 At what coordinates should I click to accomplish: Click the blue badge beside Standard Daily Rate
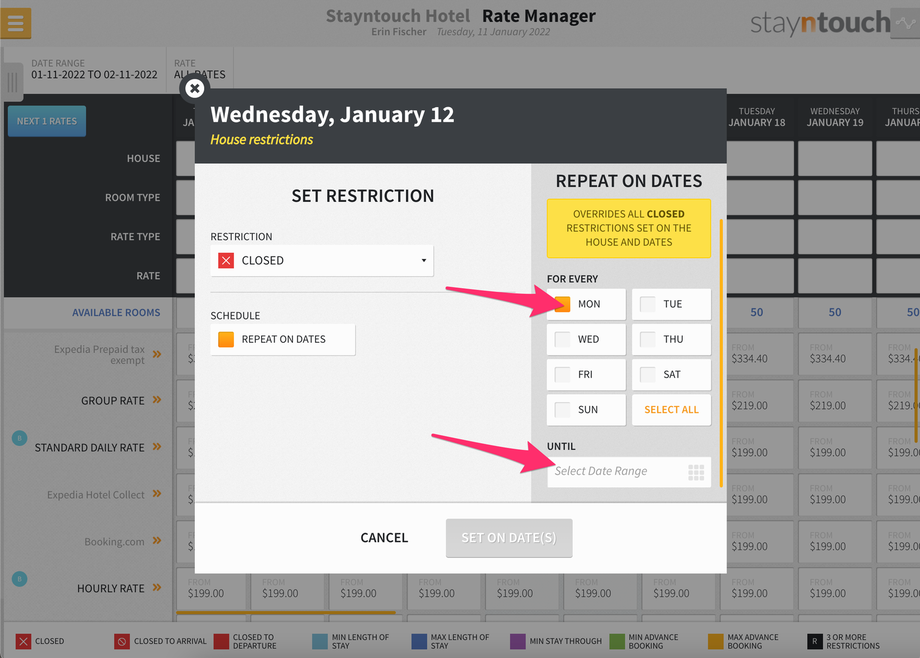tap(19, 438)
